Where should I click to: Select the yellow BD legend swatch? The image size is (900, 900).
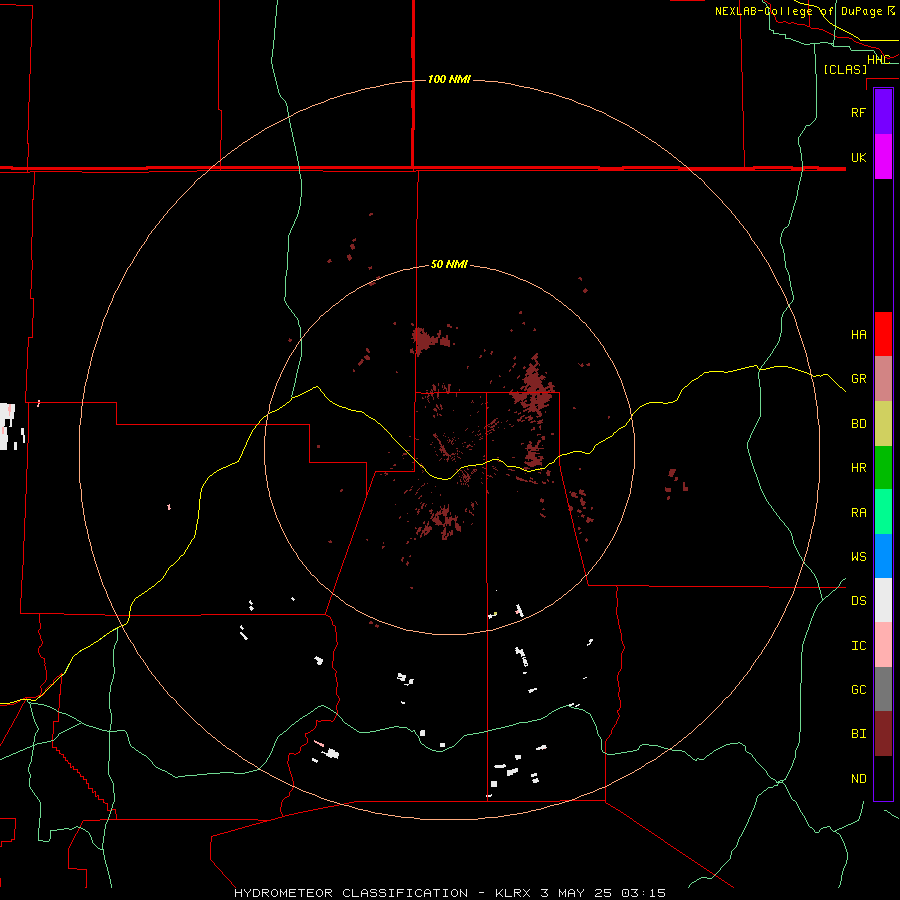[883, 424]
